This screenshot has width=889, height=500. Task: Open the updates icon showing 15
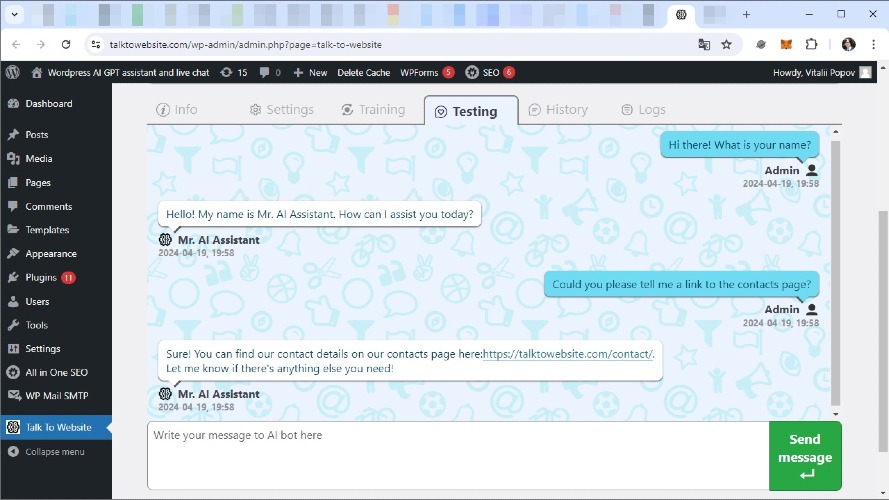(234, 73)
